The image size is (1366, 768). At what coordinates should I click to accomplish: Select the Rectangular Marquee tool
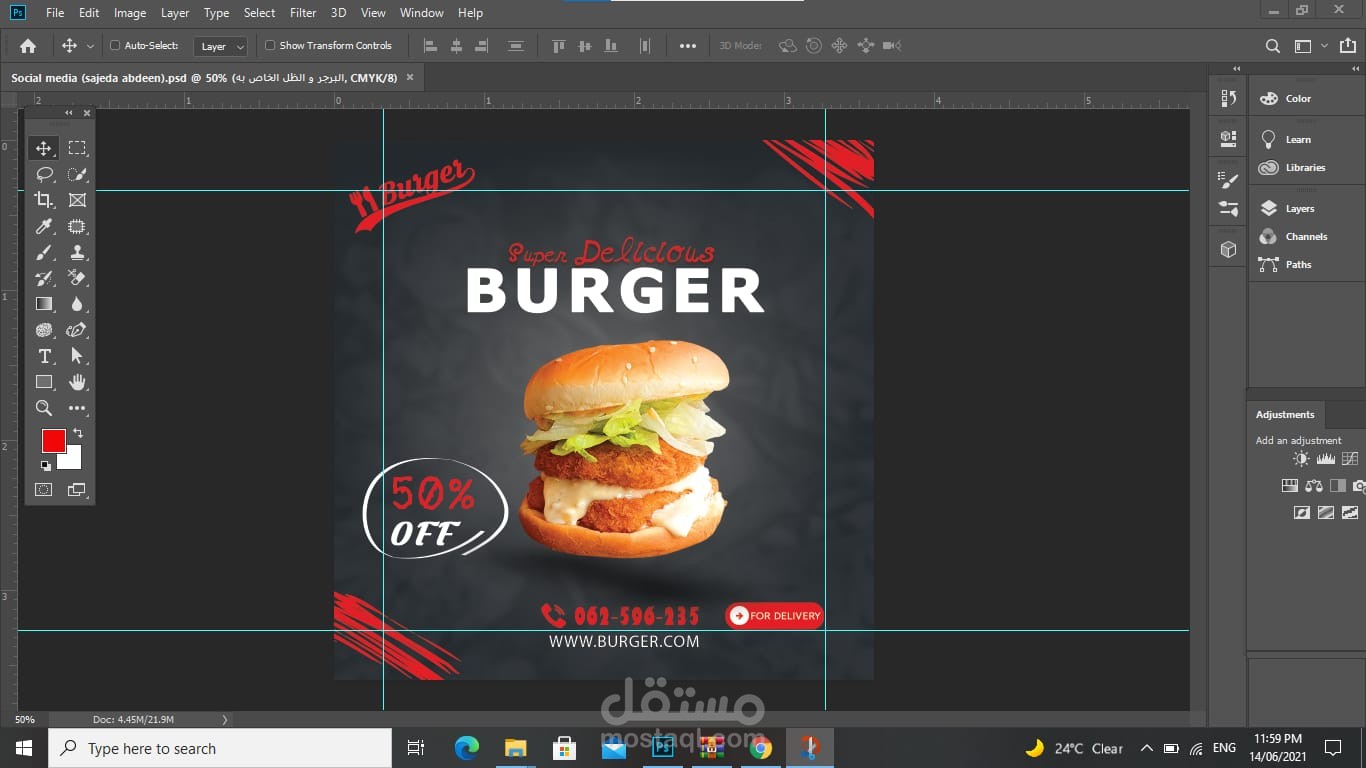point(77,148)
